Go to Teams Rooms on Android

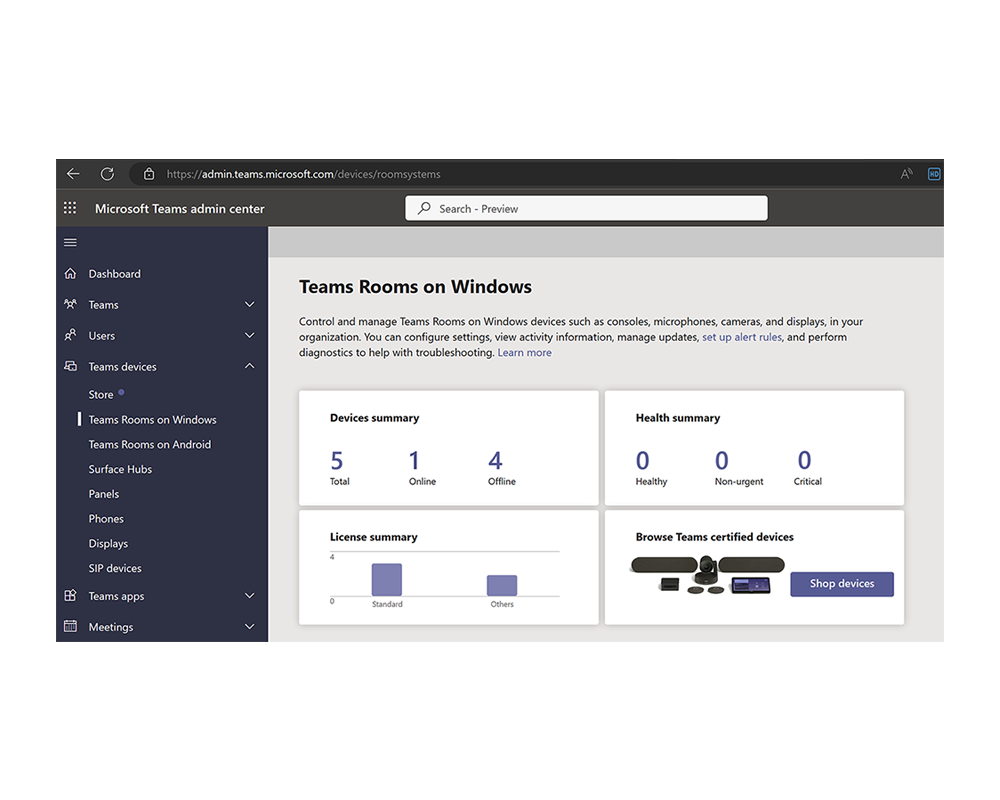pos(150,444)
